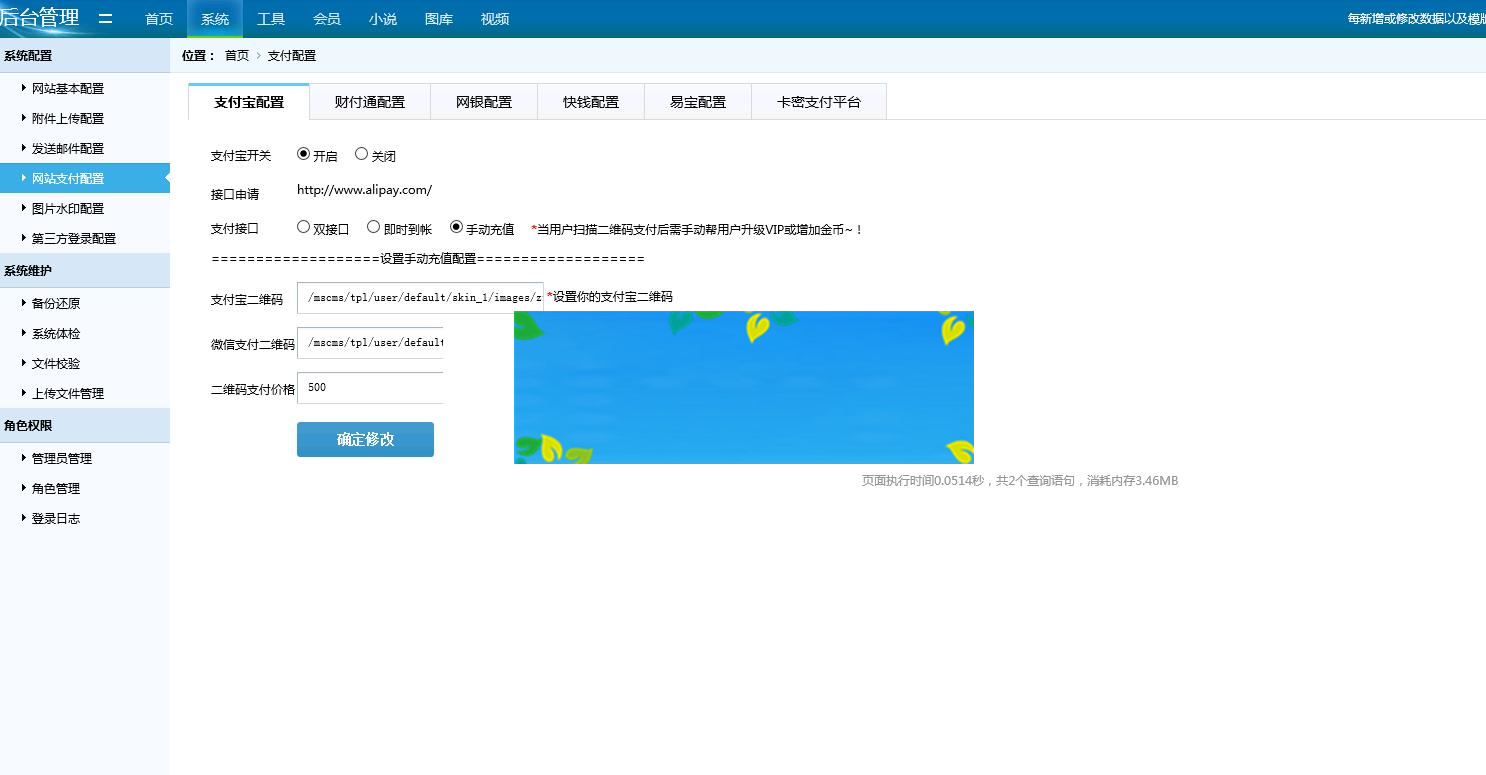
Task: Expand the 系统体检 maintenance entry
Action: point(55,333)
